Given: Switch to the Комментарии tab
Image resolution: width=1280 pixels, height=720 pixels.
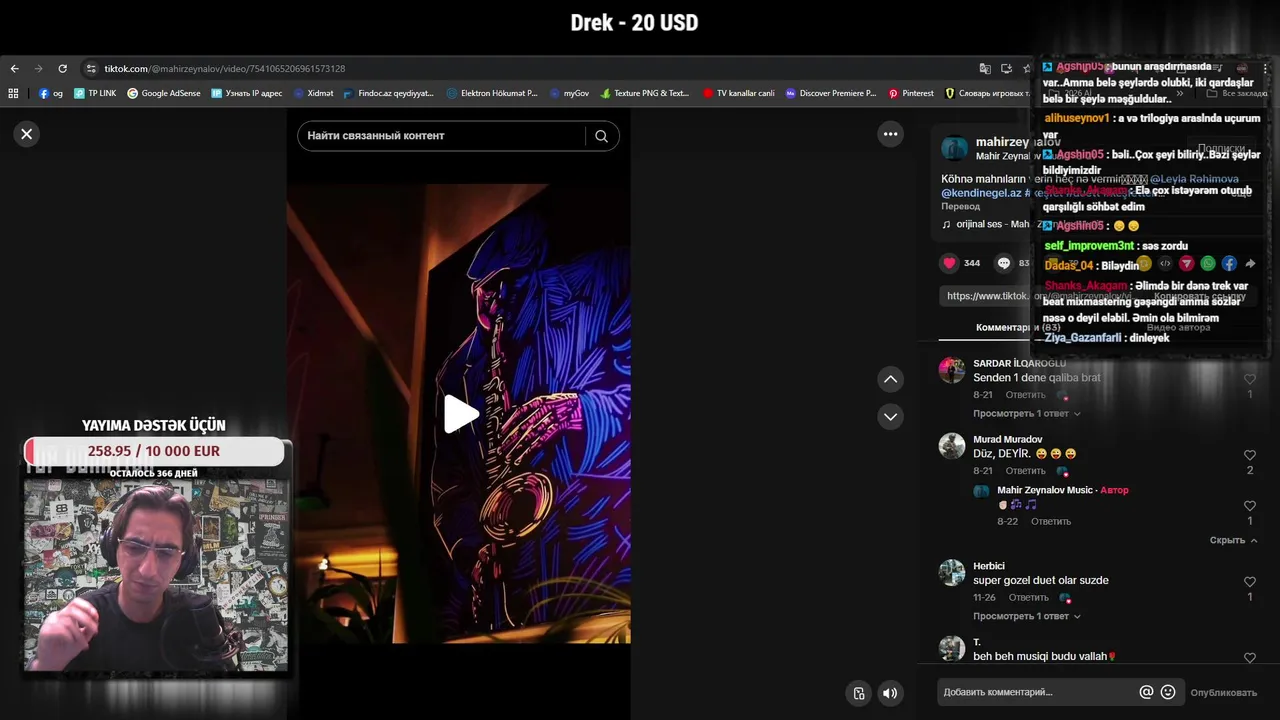Looking at the screenshot, I should 1018,327.
